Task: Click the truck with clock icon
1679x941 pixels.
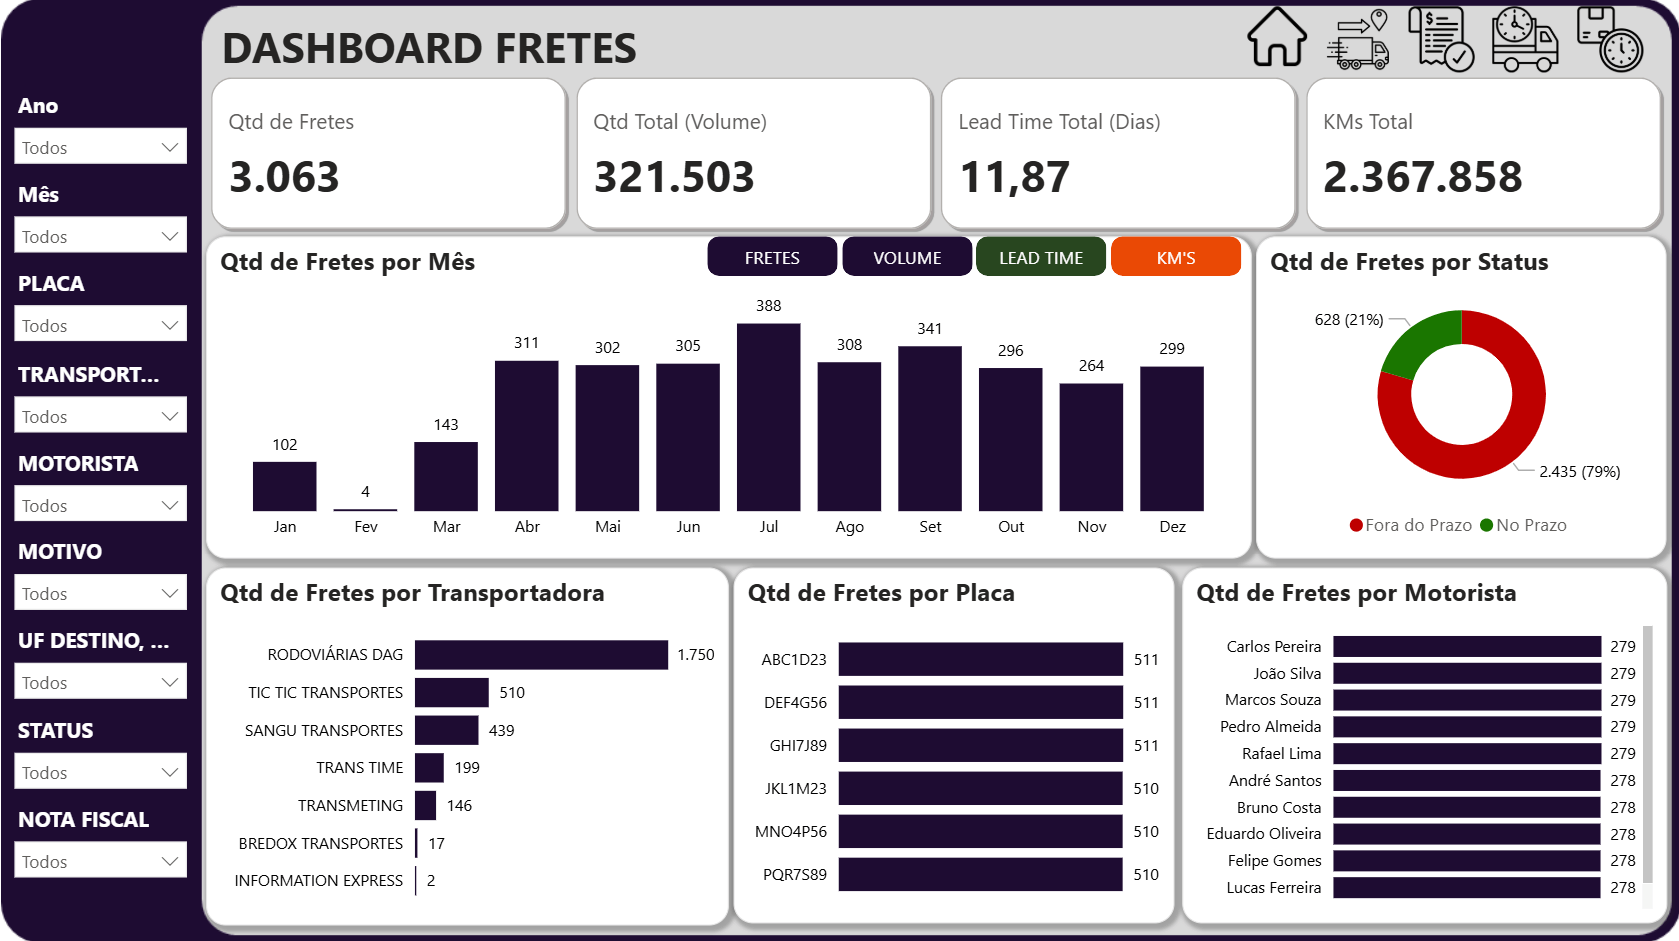Action: point(1524,40)
